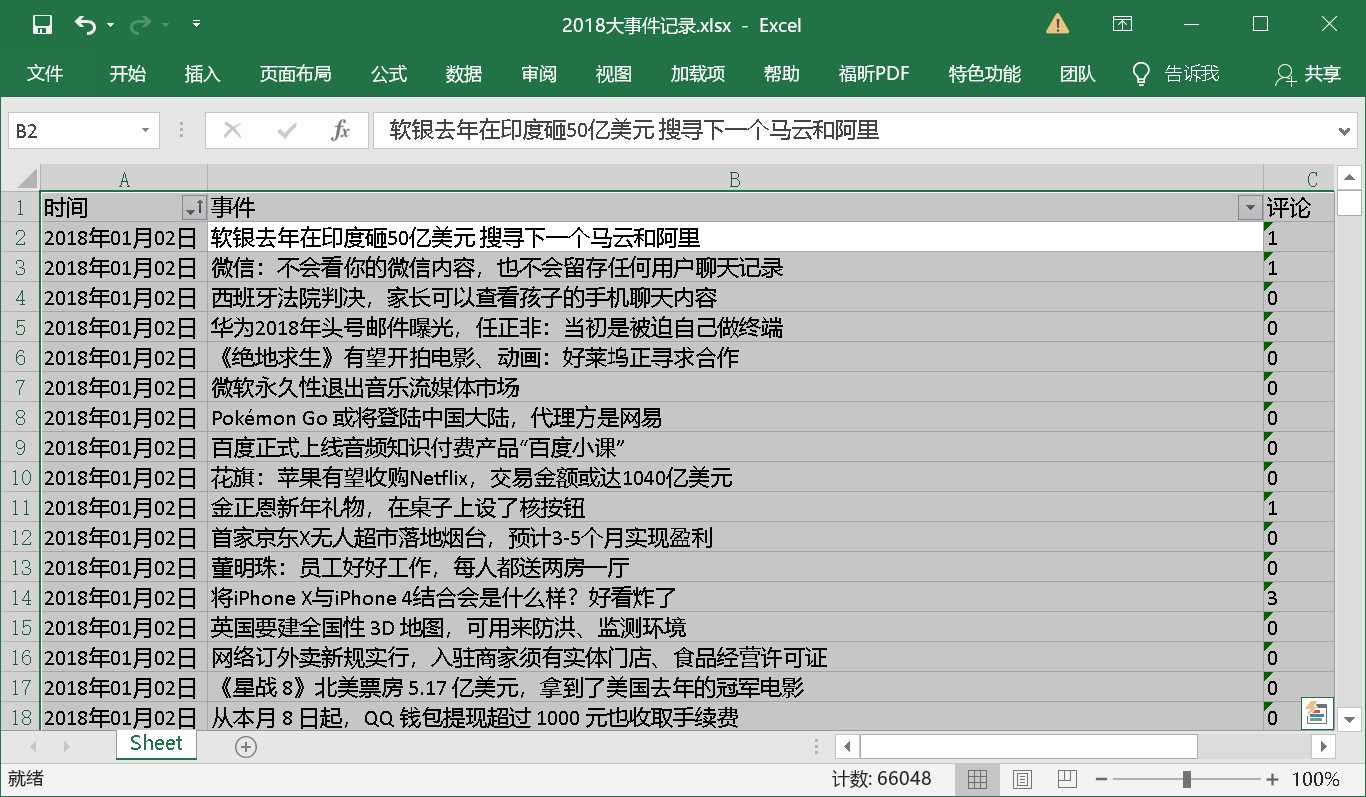Switch to Page Break Preview icon
The height and width of the screenshot is (797, 1366).
1067,779
